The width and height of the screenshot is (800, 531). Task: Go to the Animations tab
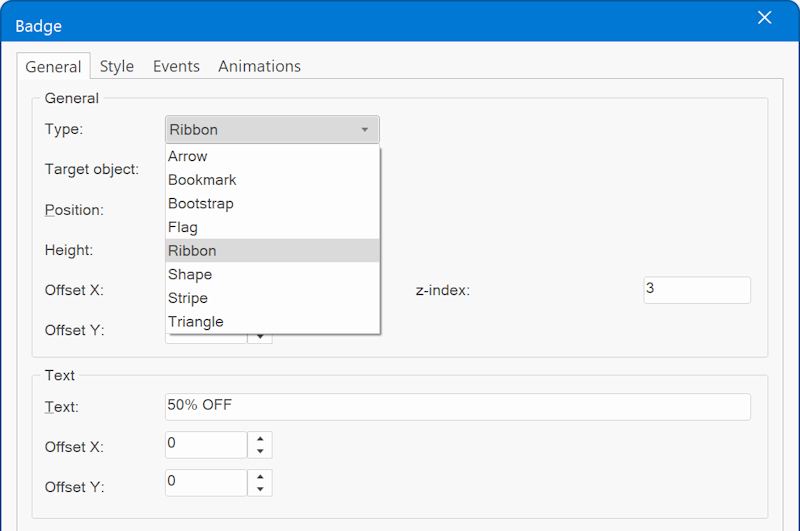(x=259, y=66)
